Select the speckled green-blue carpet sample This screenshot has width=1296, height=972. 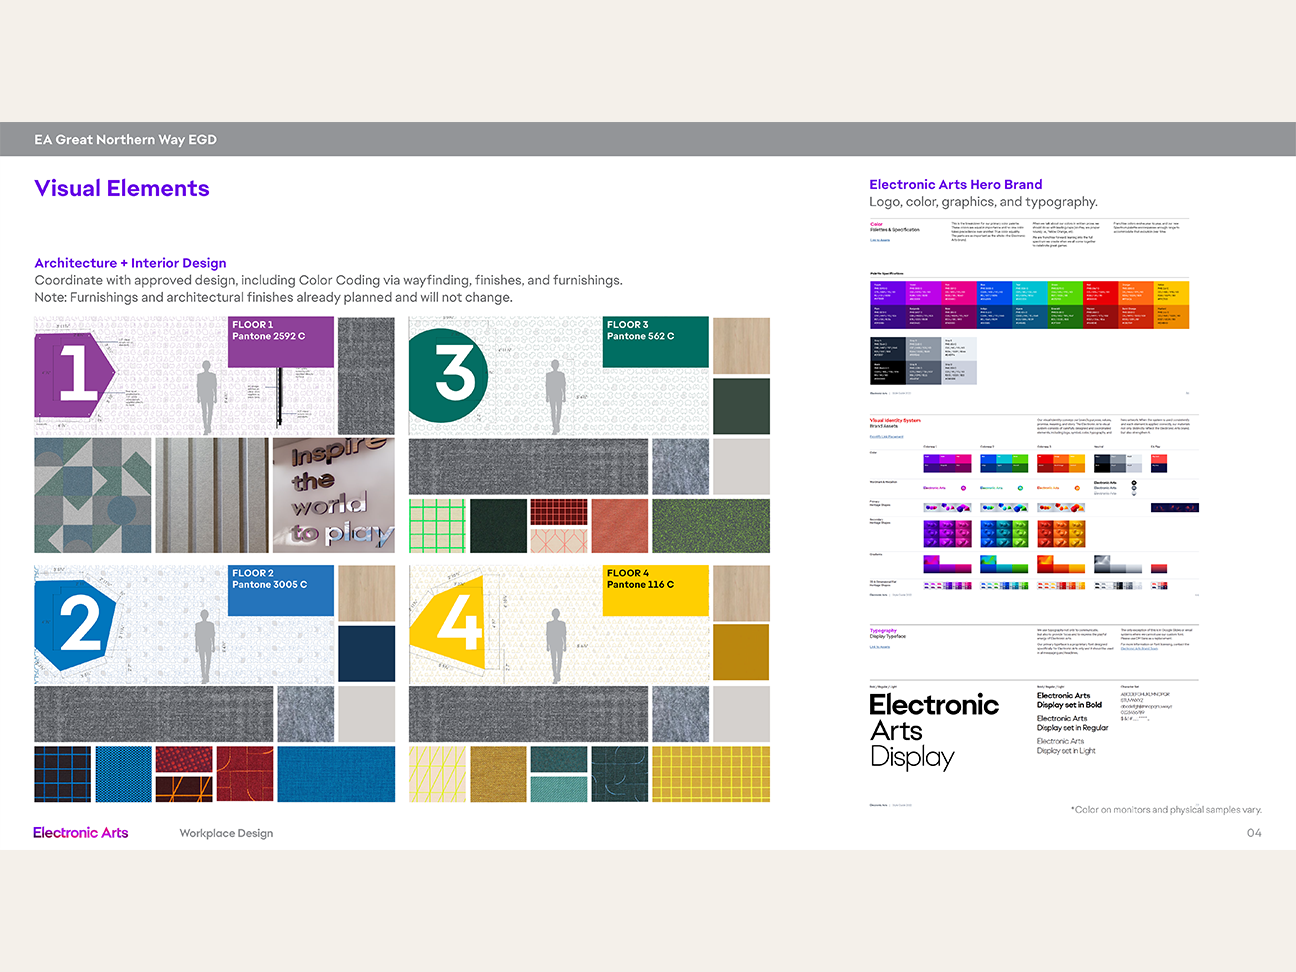(711, 526)
